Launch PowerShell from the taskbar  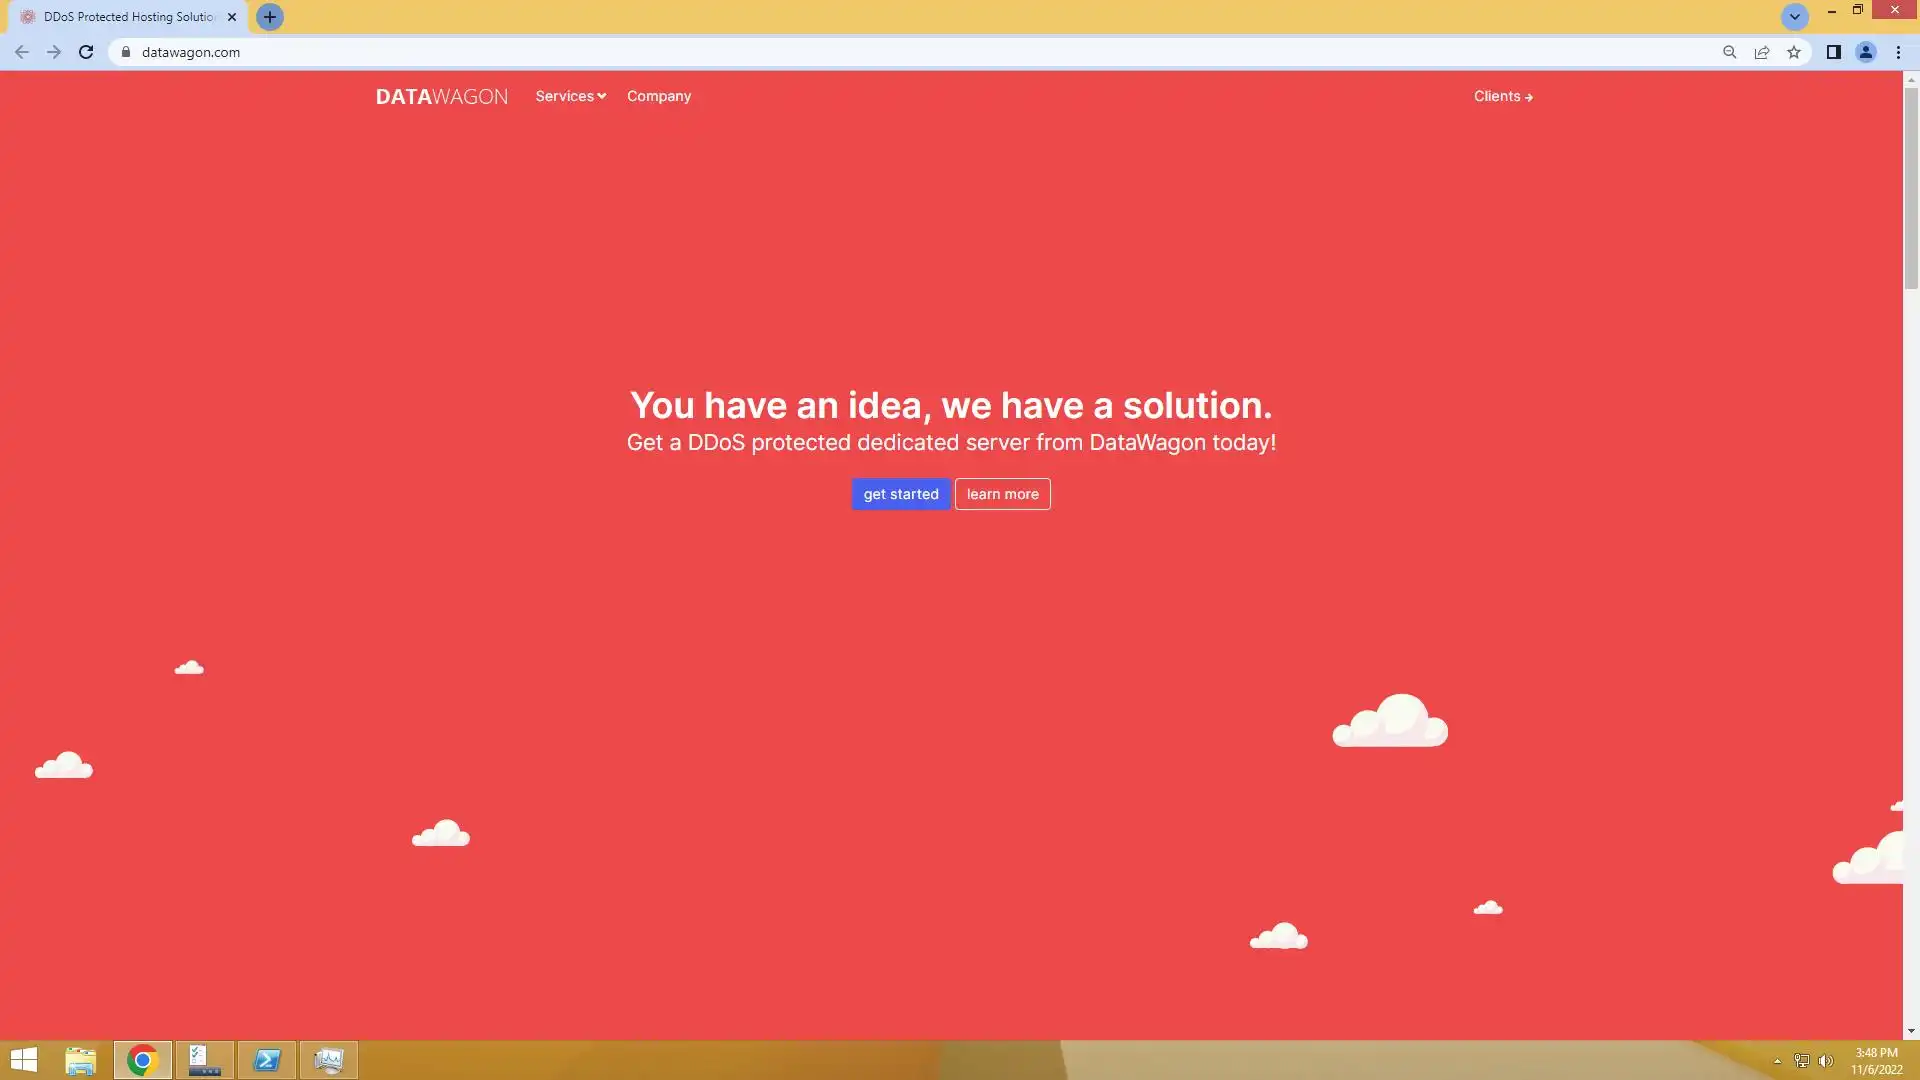[x=267, y=1060]
